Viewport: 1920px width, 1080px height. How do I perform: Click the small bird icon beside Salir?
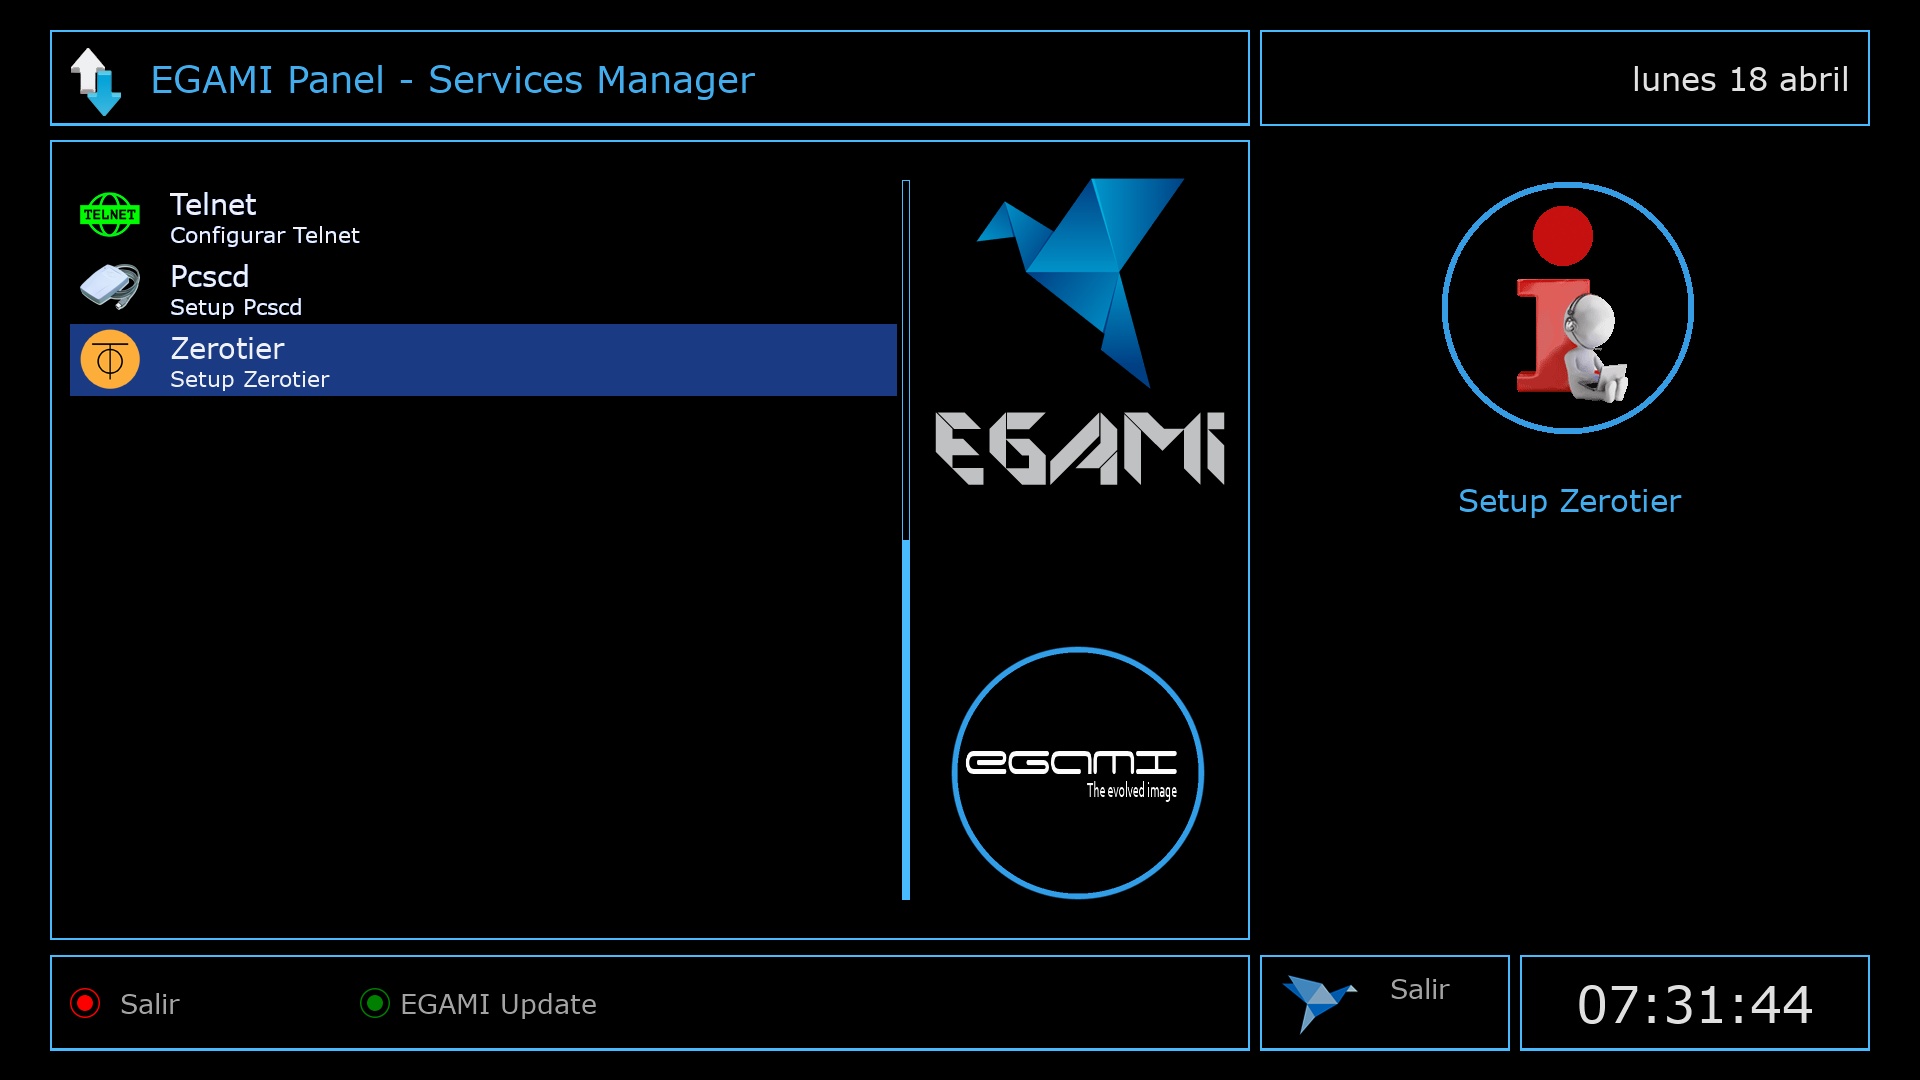point(1318,1001)
